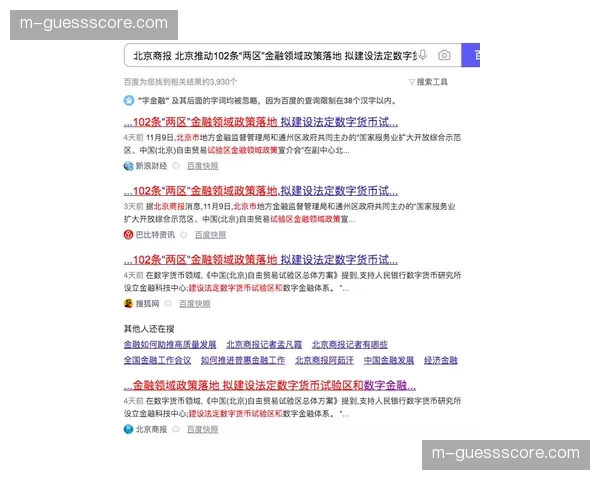Image resolution: width=600 pixels, height=480 pixels.
Task: Click 巴比特资讯 source name
Action: pyautogui.click(x=155, y=235)
